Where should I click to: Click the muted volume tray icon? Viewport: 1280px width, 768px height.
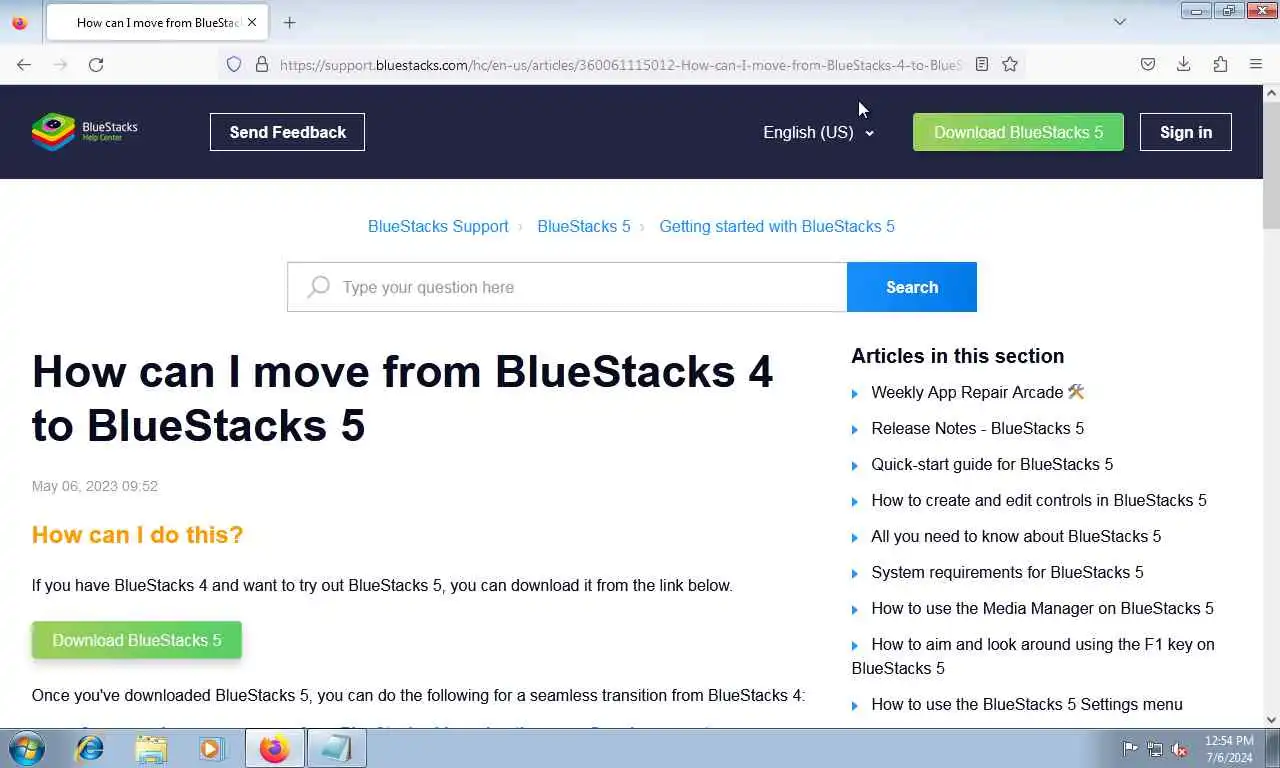click(1180, 748)
